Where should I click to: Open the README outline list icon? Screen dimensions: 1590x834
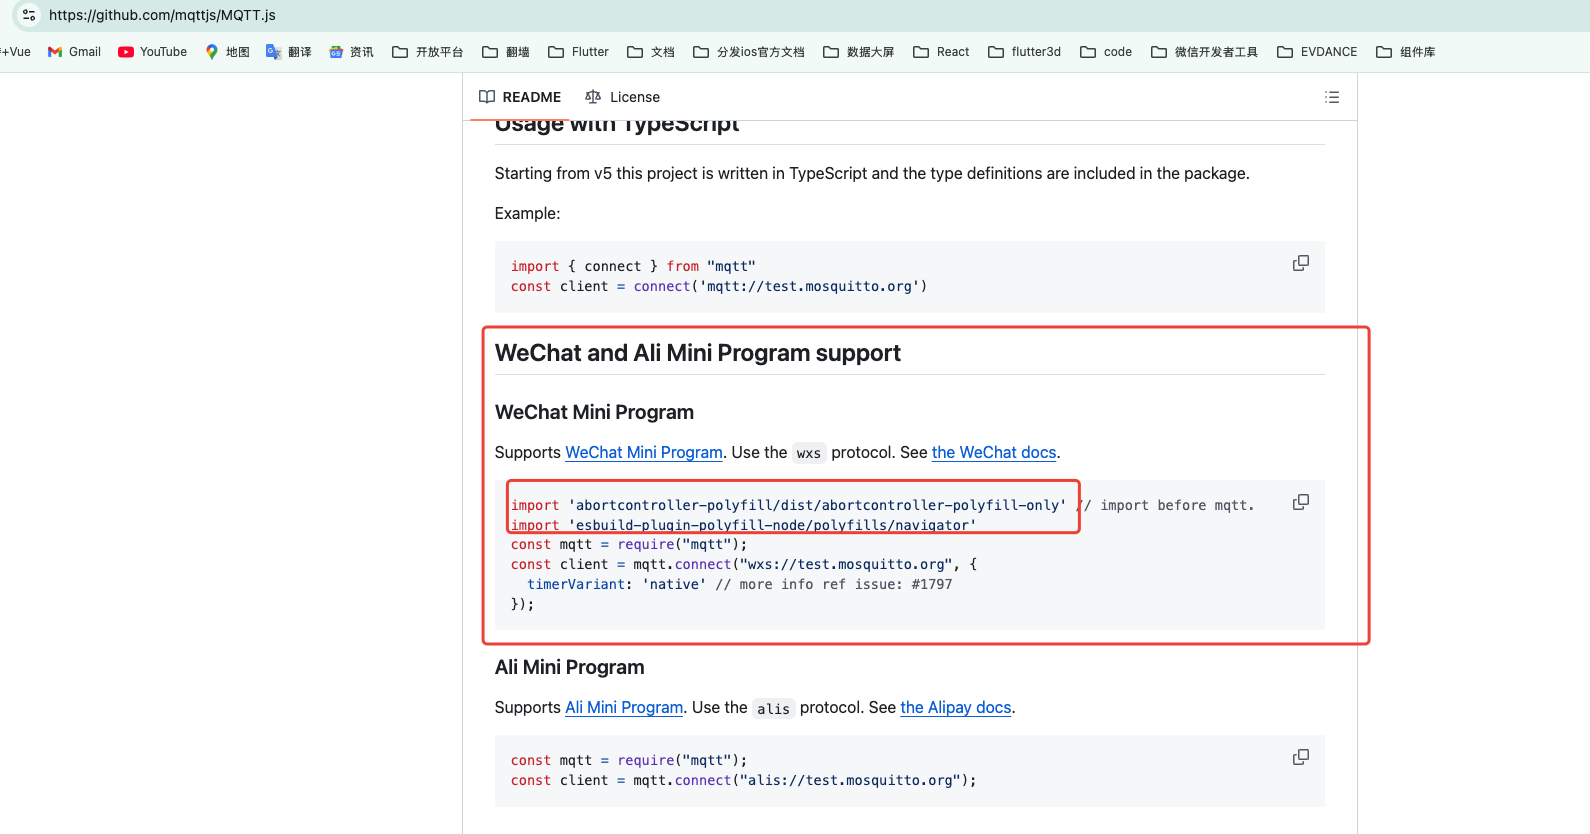(1332, 97)
